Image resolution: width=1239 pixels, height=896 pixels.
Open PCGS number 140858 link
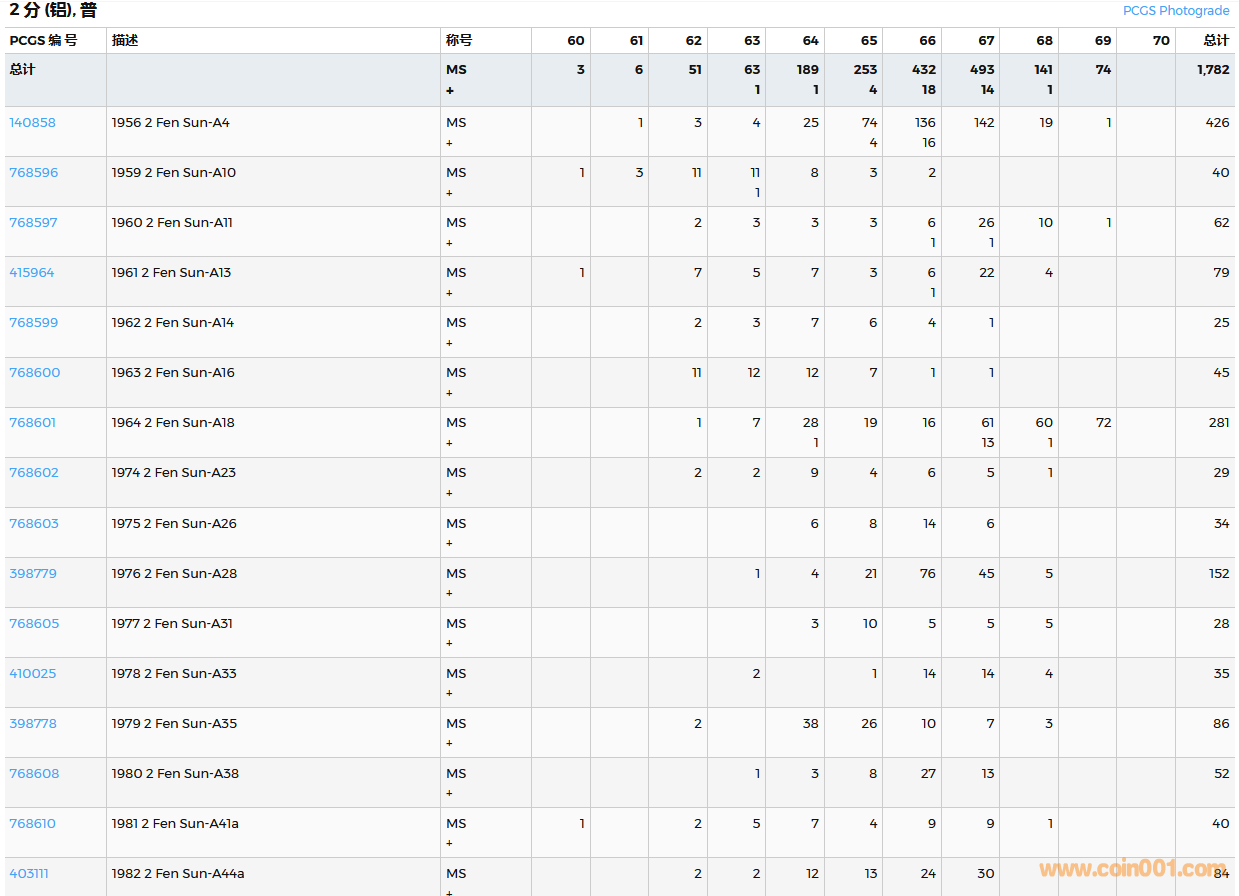(x=33, y=123)
